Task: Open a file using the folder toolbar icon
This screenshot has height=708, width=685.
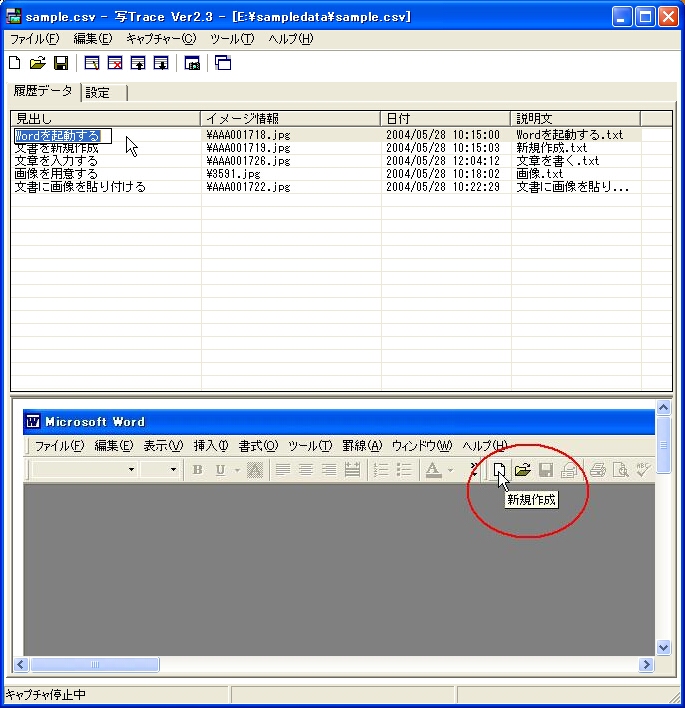Action: 38,63
